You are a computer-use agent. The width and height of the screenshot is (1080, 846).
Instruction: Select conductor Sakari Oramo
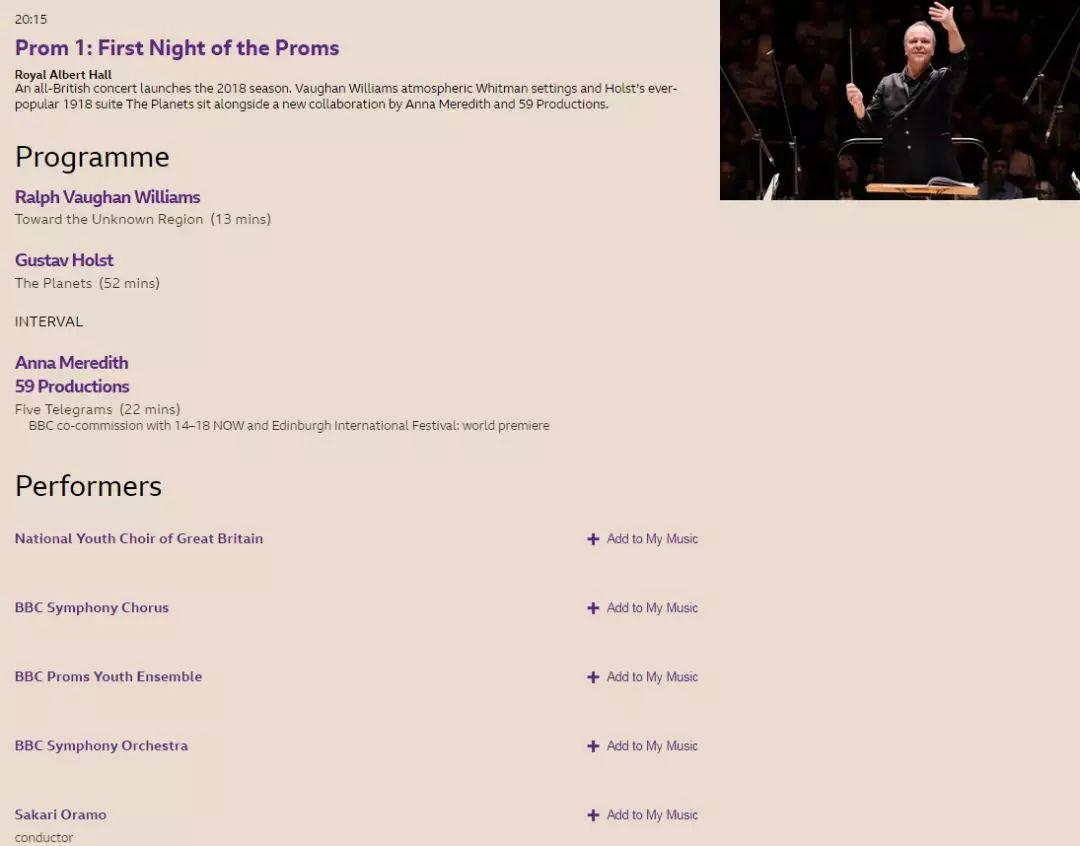pos(60,814)
